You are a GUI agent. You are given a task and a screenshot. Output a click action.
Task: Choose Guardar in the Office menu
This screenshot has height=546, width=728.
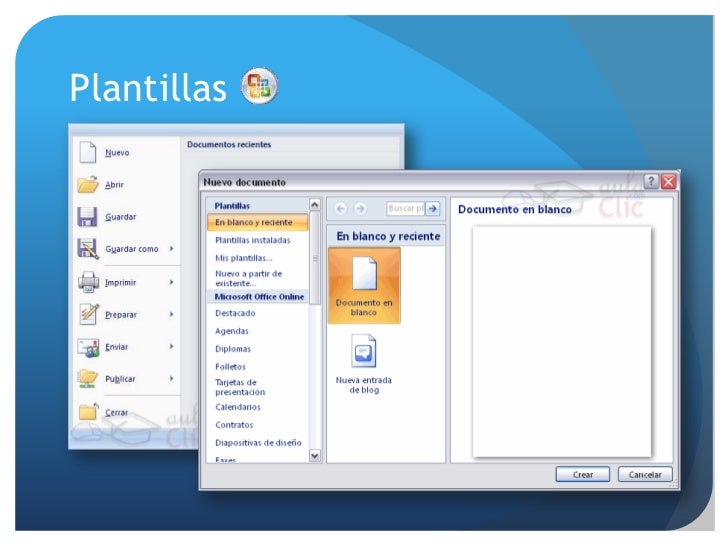tap(121, 217)
